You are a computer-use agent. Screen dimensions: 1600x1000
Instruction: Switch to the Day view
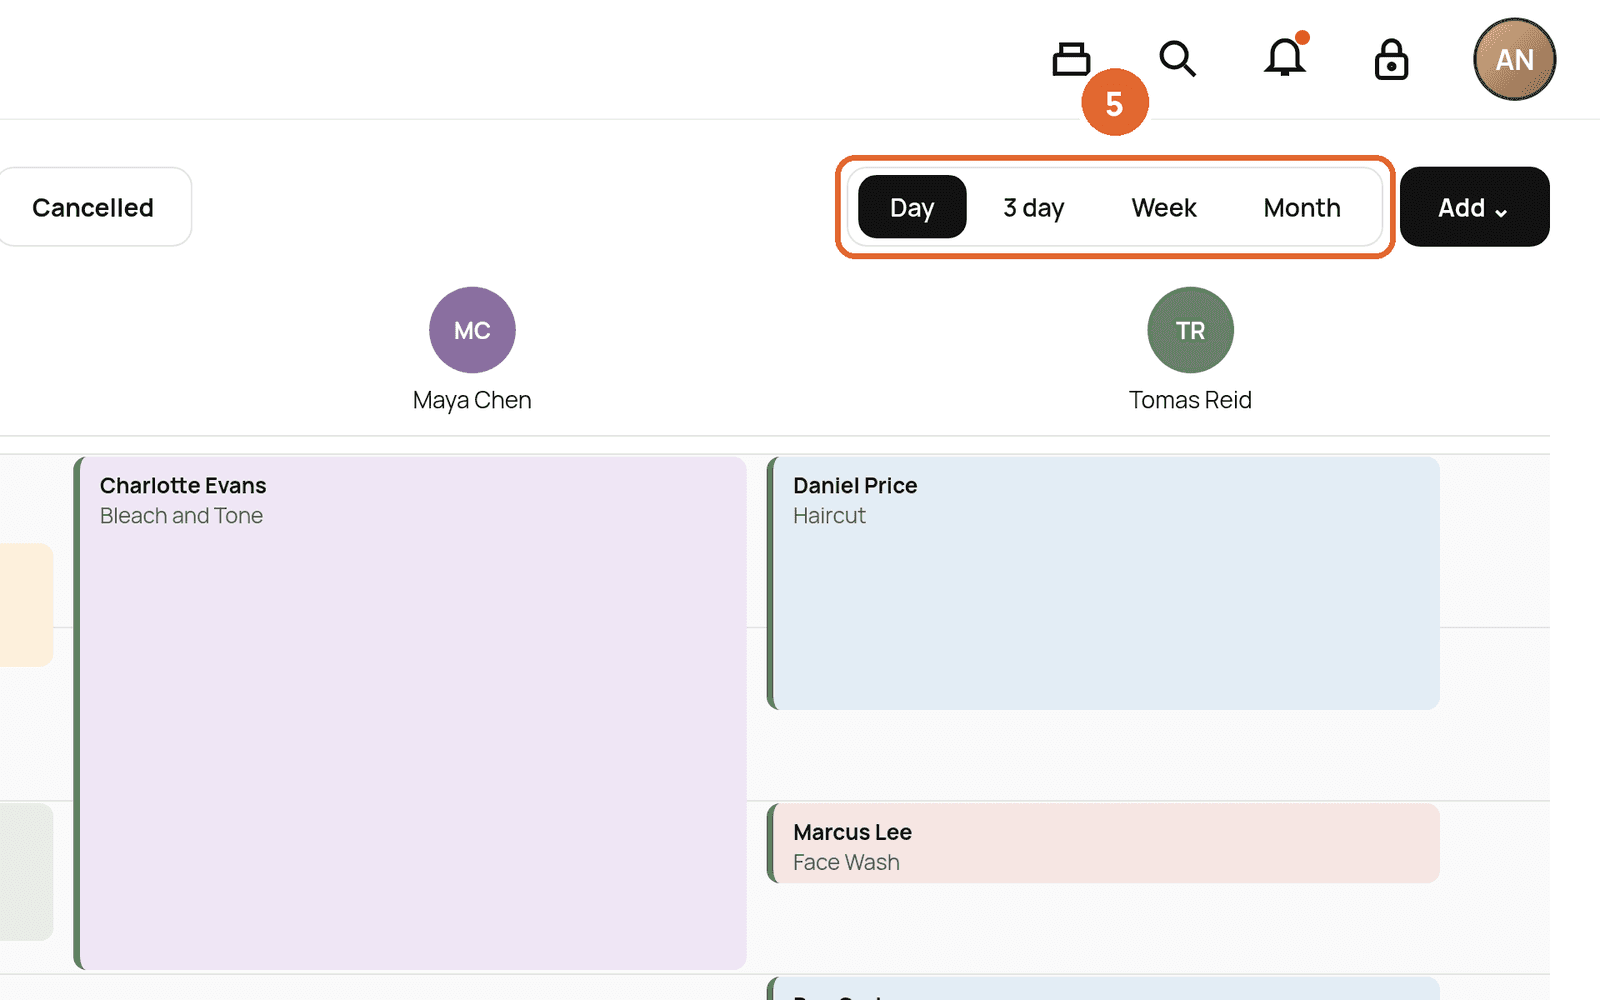pyautogui.click(x=912, y=207)
